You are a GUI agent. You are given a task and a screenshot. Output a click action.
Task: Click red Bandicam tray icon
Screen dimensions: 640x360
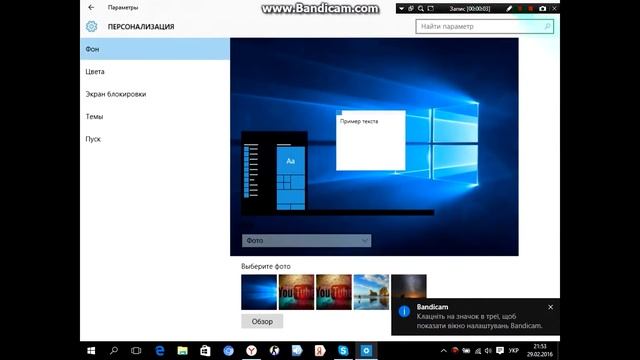(x=455, y=351)
